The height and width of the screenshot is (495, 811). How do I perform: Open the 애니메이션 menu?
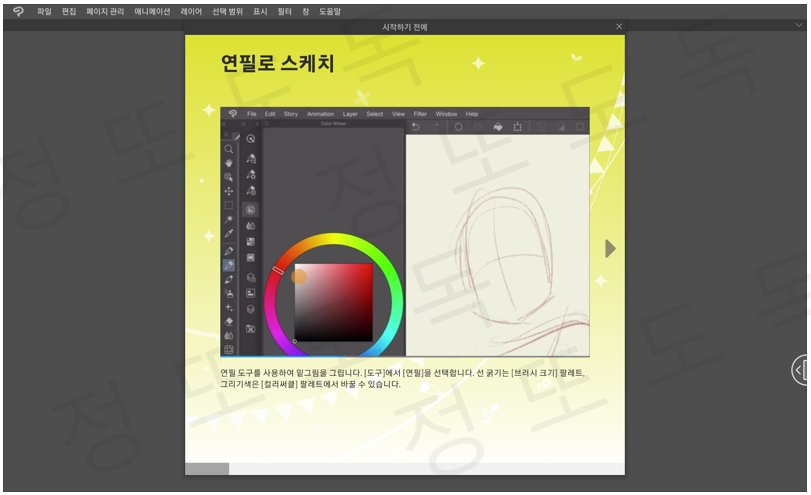(x=152, y=11)
